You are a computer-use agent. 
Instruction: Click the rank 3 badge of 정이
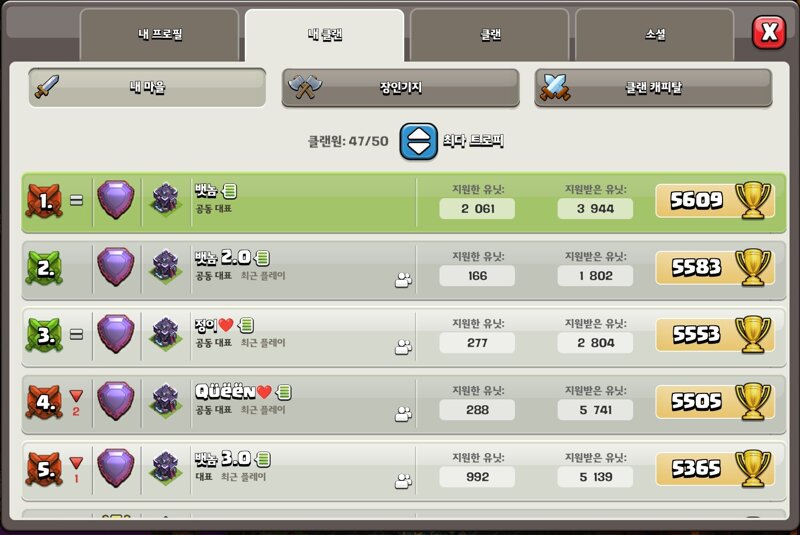[x=44, y=335]
